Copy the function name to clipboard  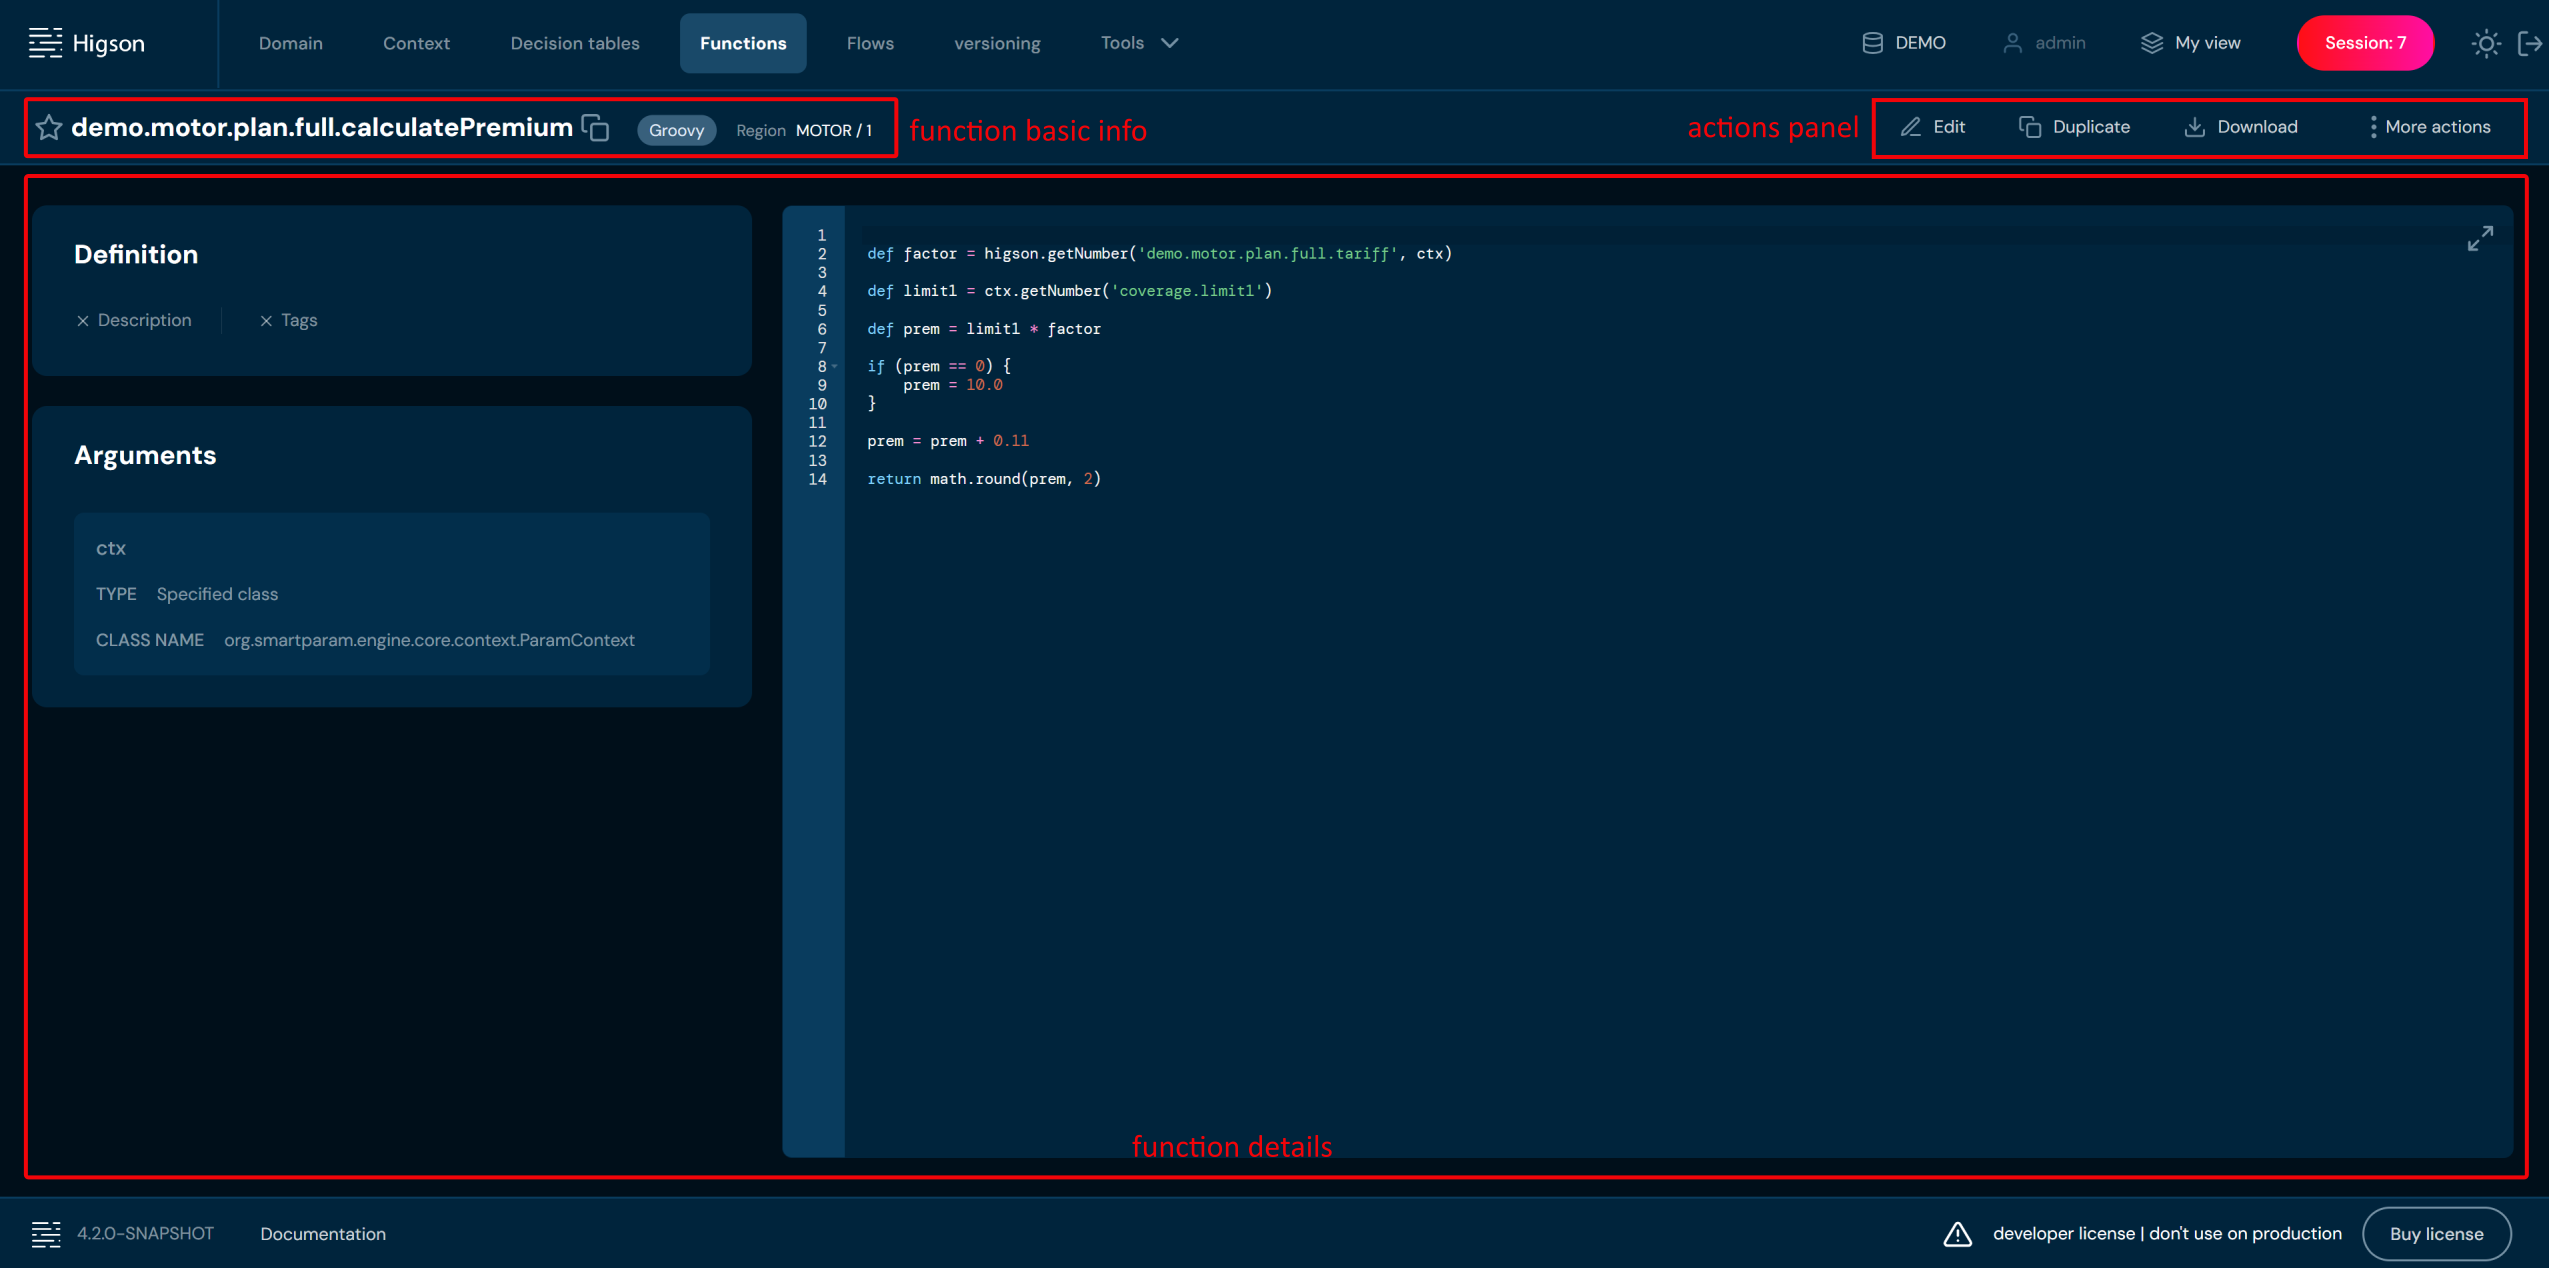(596, 128)
